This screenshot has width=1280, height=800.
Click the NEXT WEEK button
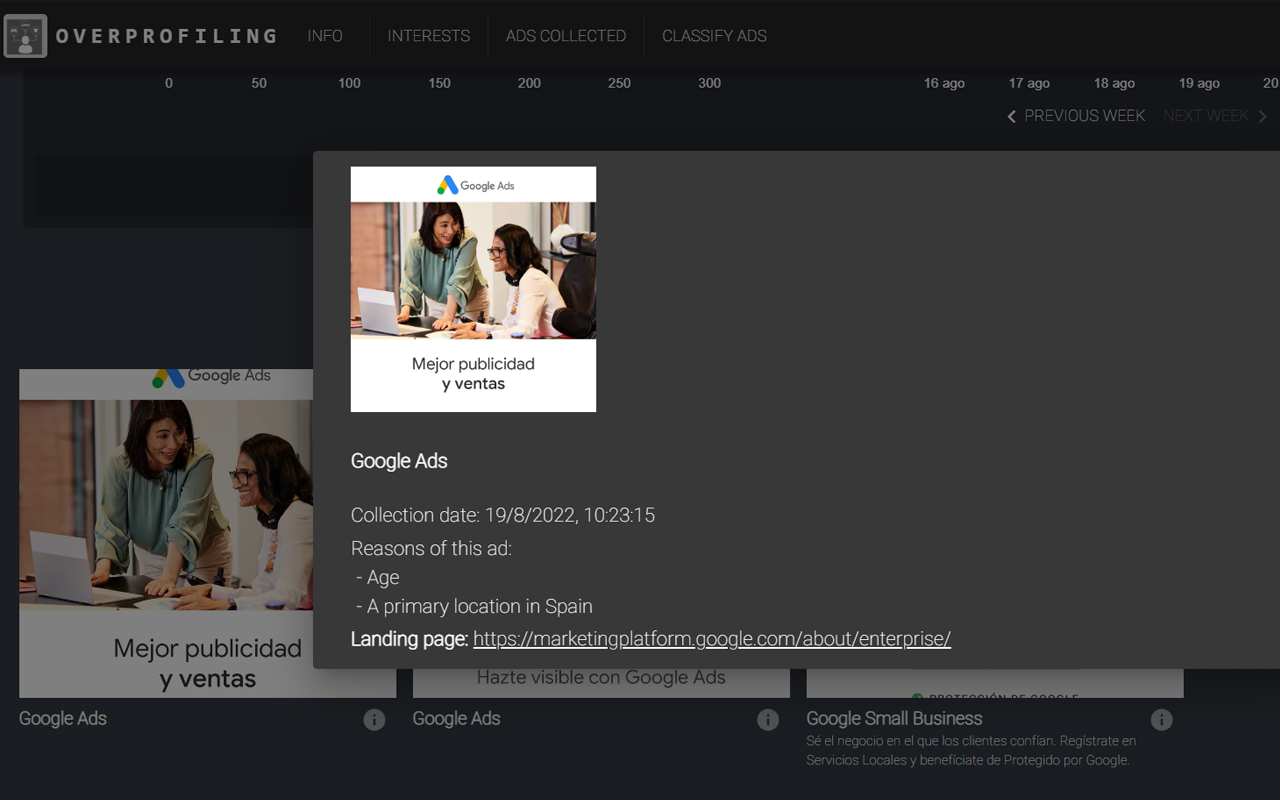click(x=1216, y=116)
